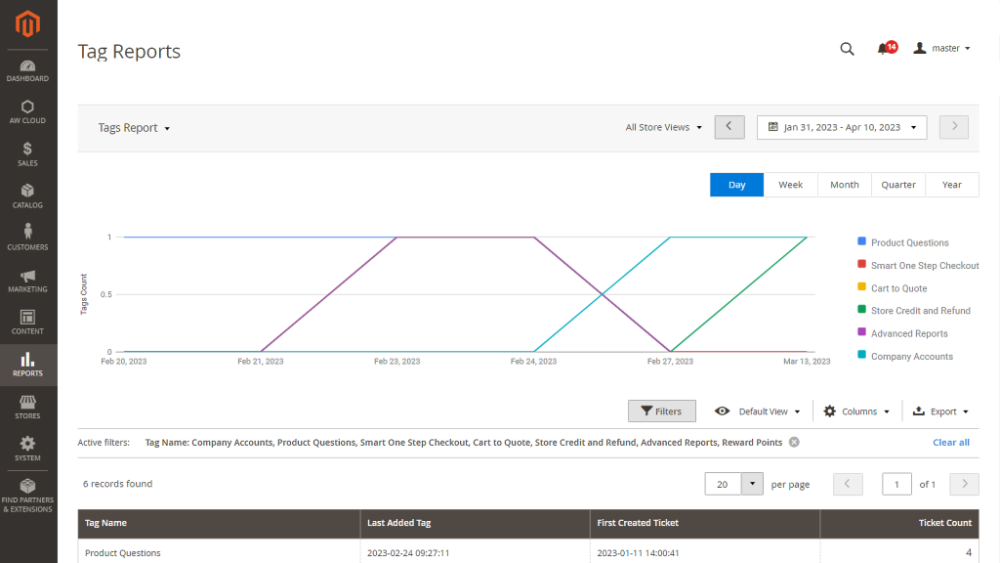This screenshot has width=1000, height=563.
Task: Open the System sidebar menu
Action: click(x=27, y=449)
